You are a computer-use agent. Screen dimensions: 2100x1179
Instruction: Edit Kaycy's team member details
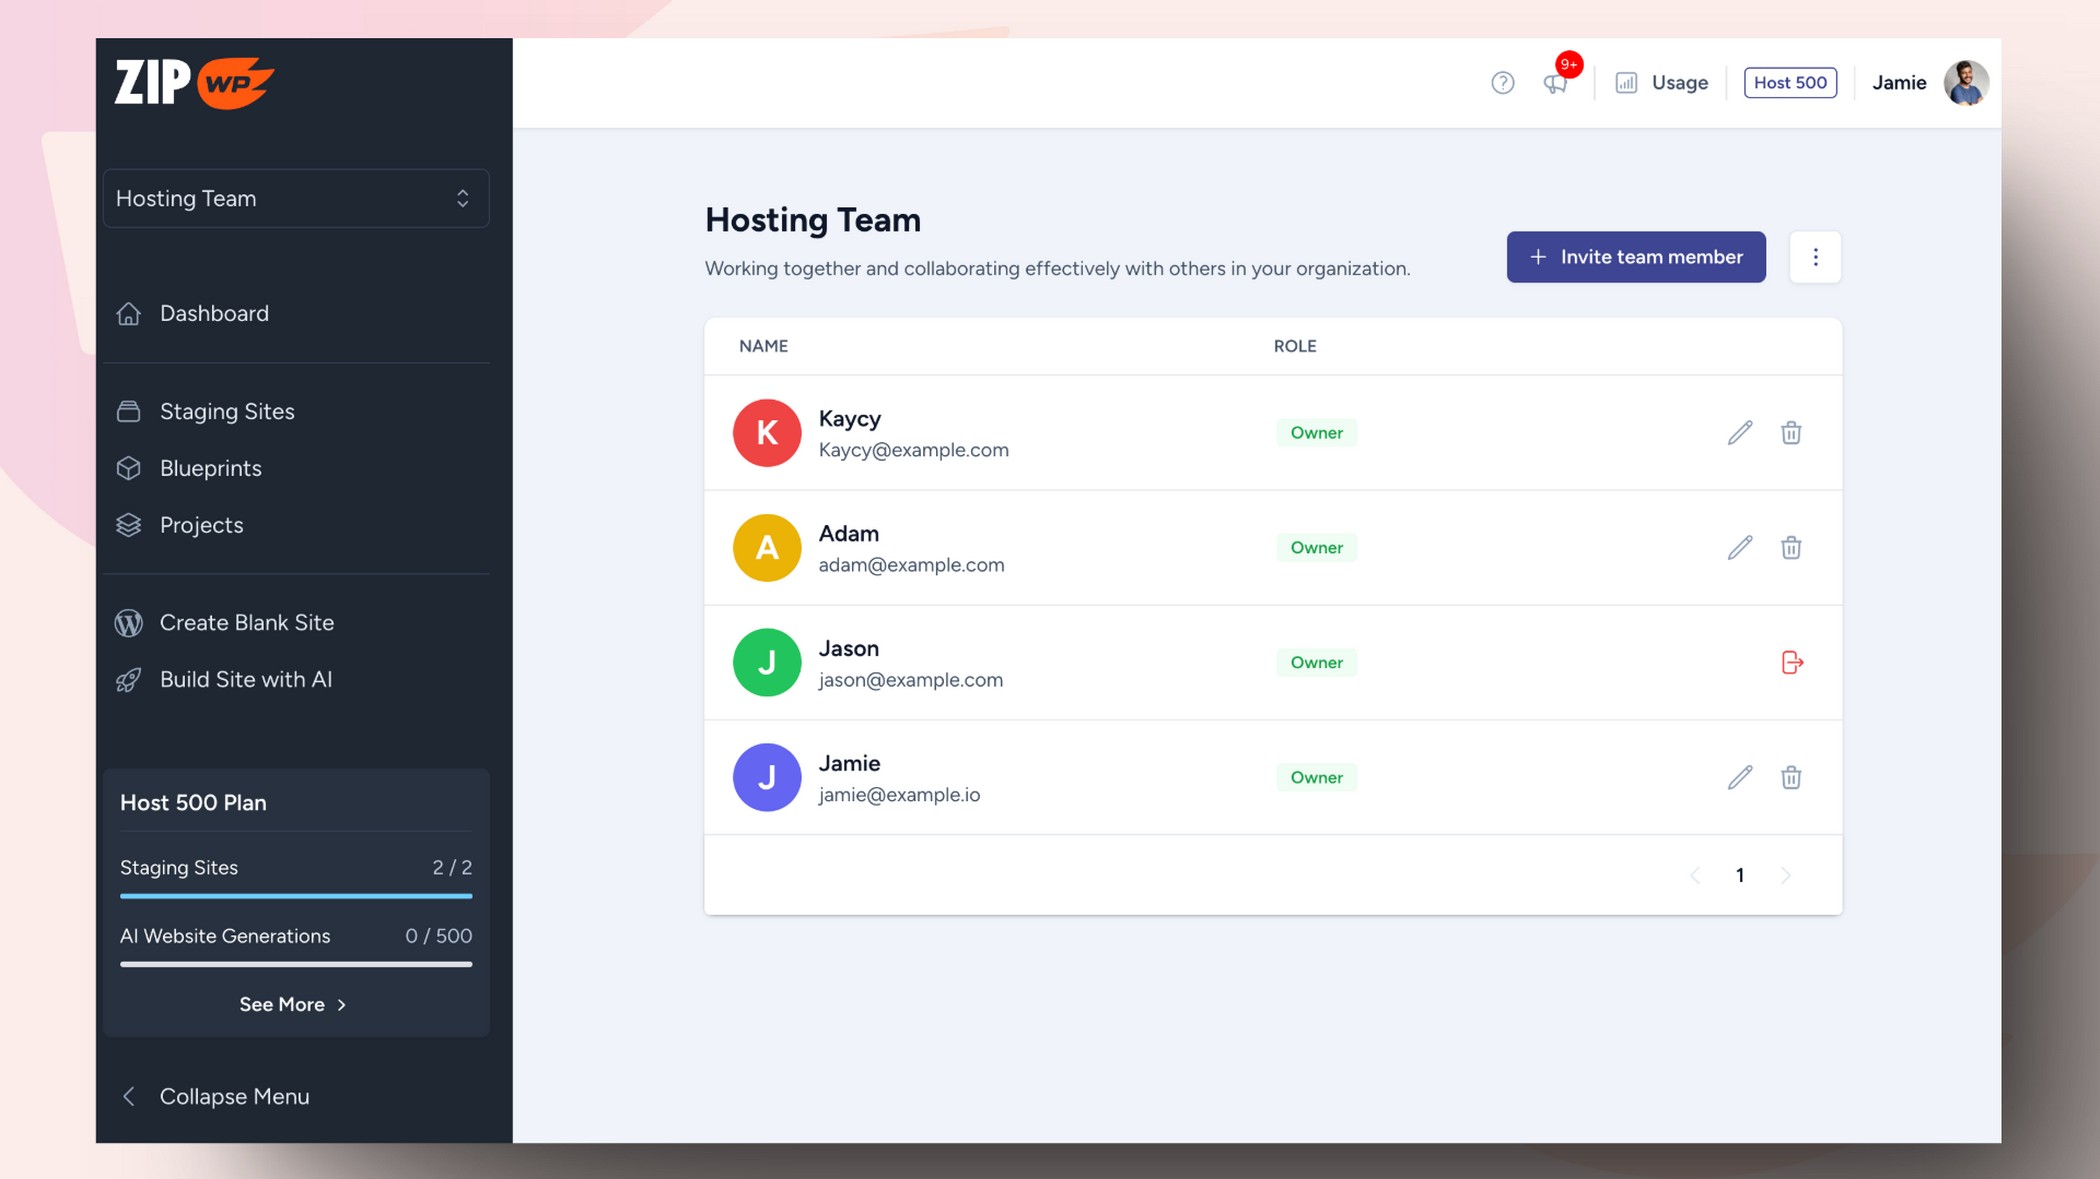[x=1740, y=432]
